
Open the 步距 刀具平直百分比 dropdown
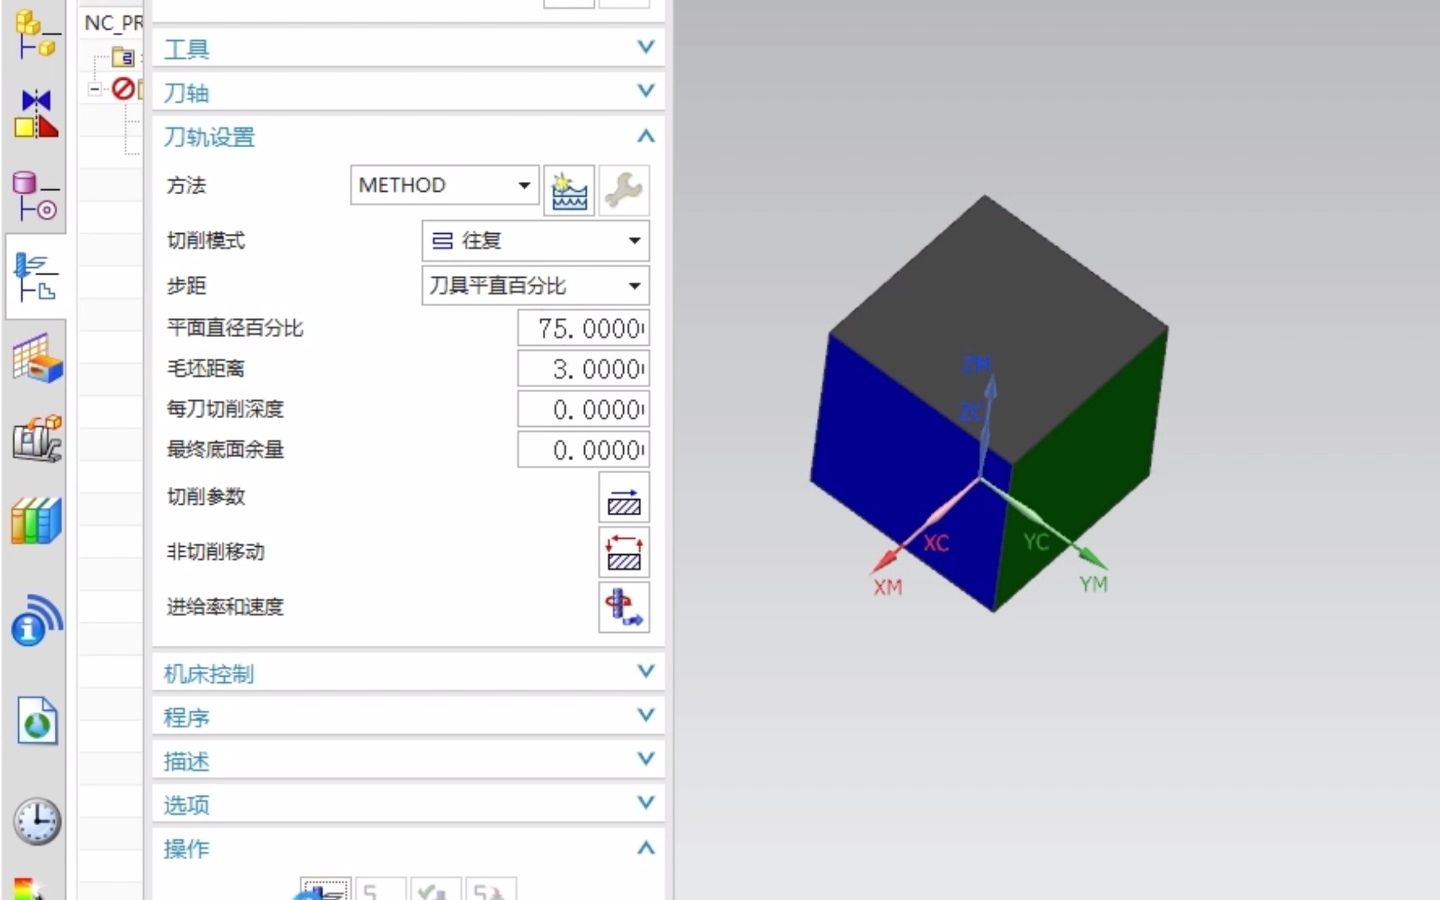pos(535,286)
